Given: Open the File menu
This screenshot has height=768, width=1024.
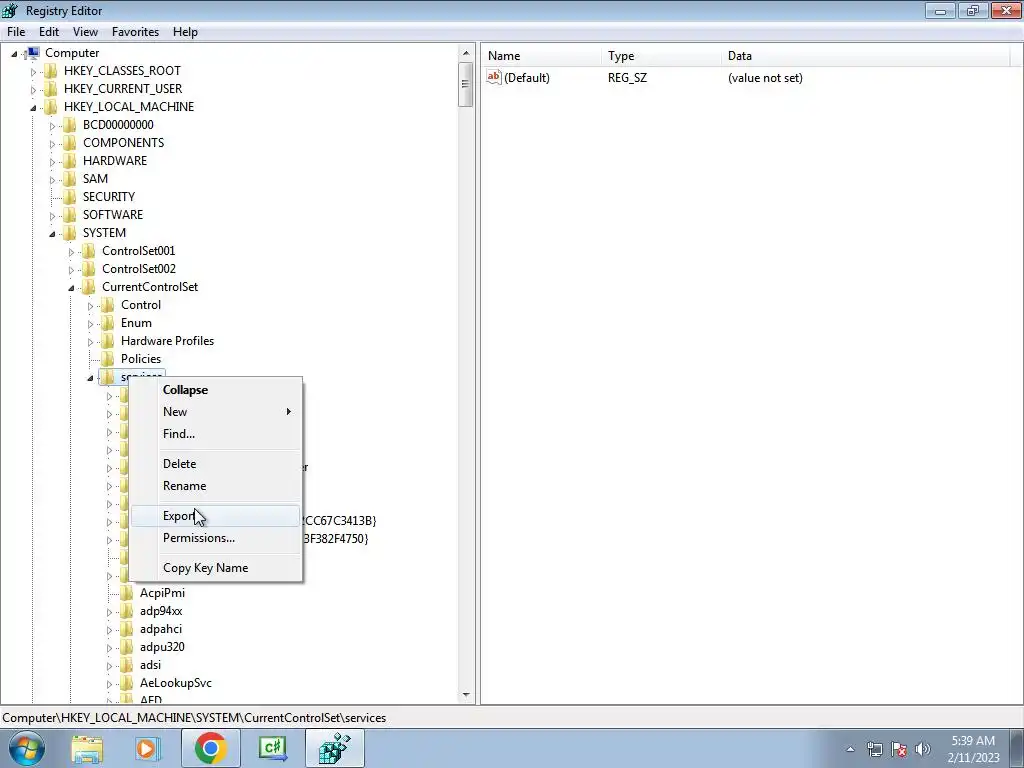Looking at the screenshot, I should (x=16, y=32).
